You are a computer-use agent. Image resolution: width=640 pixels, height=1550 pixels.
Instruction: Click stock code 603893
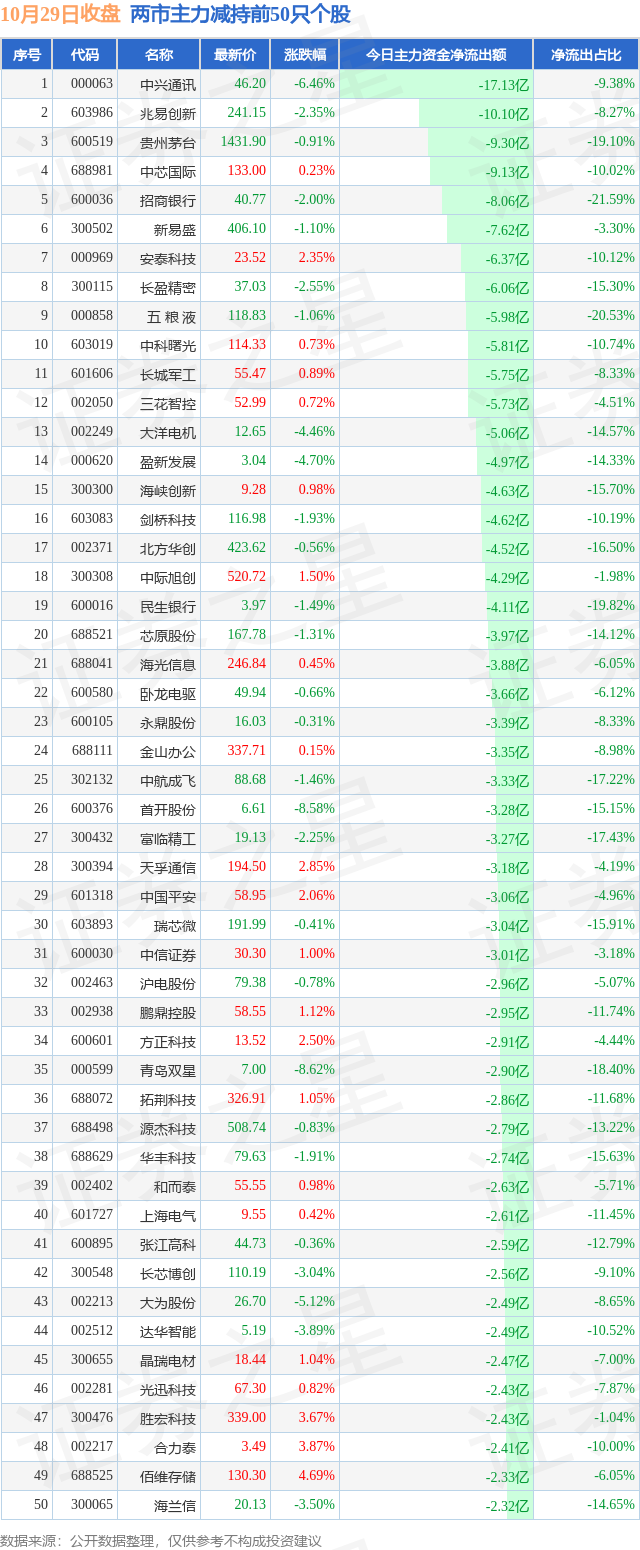(x=92, y=925)
